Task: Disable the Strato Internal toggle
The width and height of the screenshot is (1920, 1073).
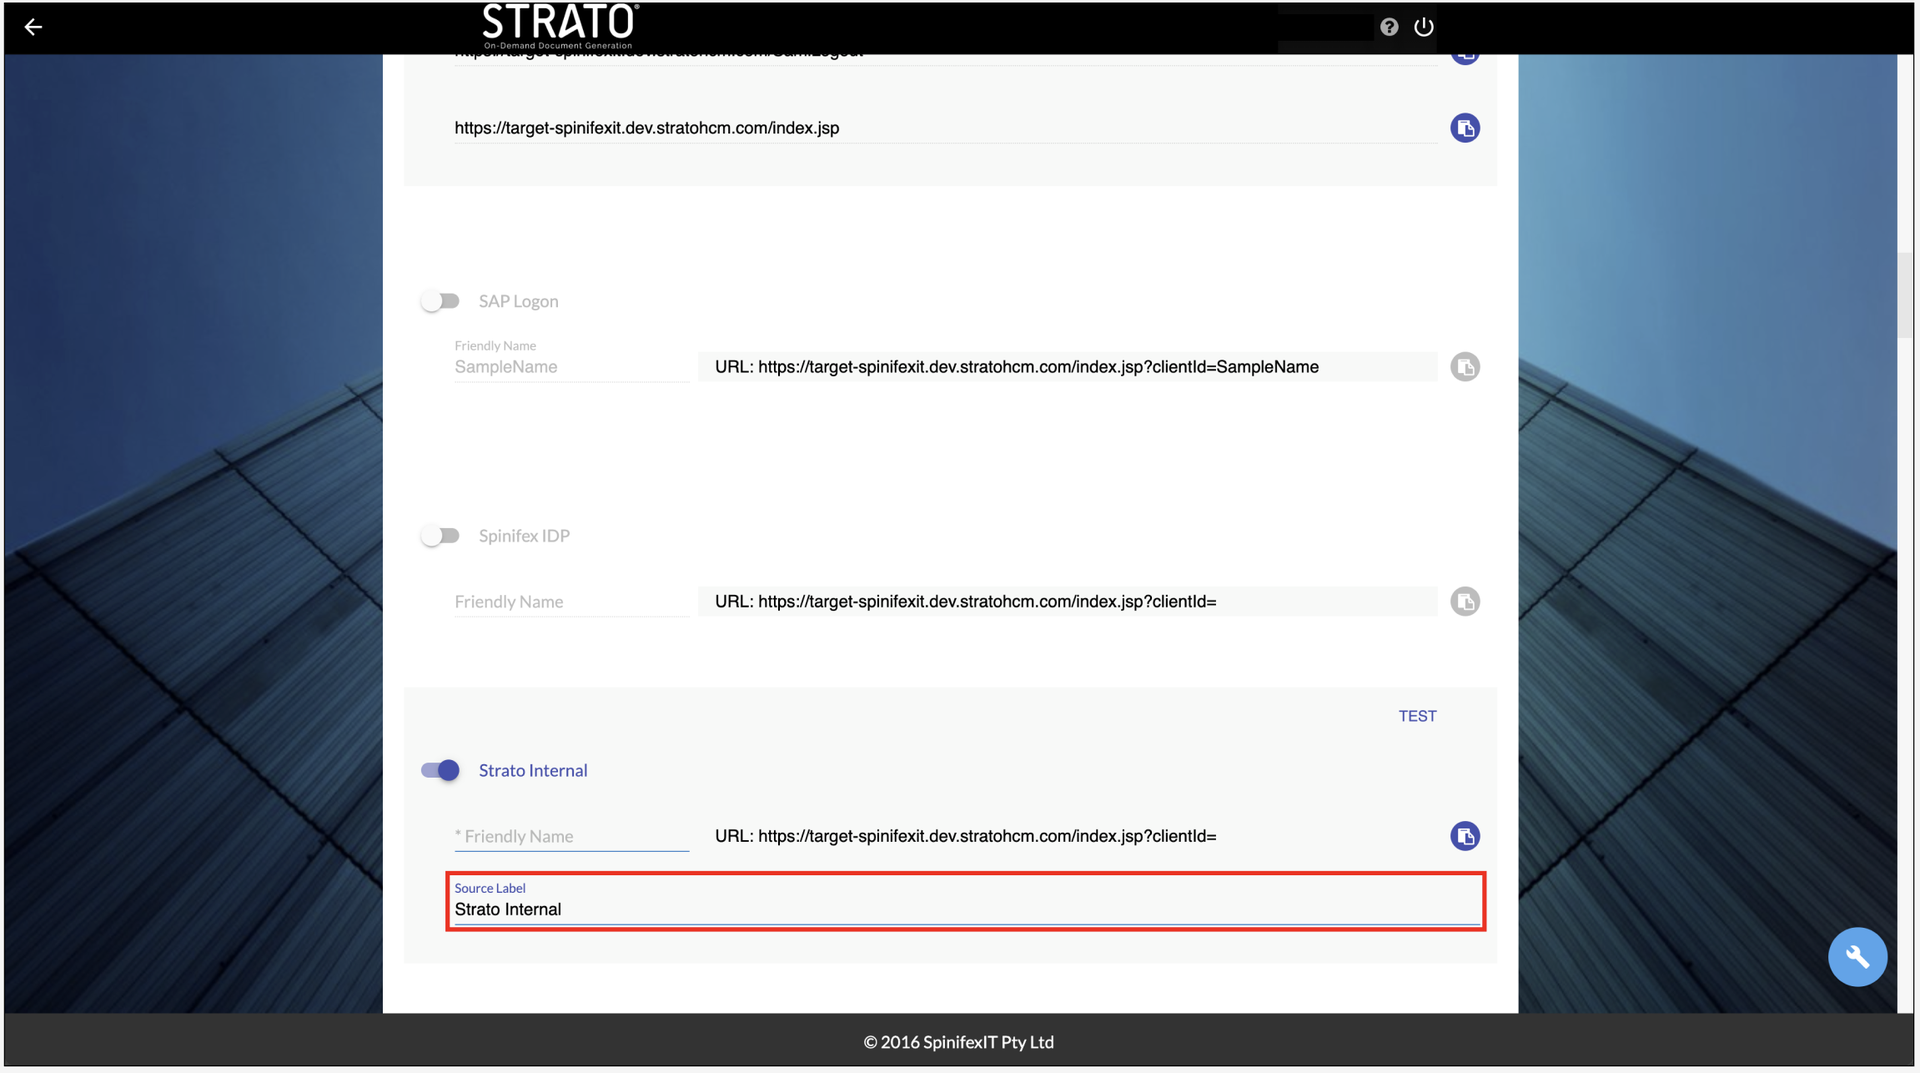Action: click(440, 770)
